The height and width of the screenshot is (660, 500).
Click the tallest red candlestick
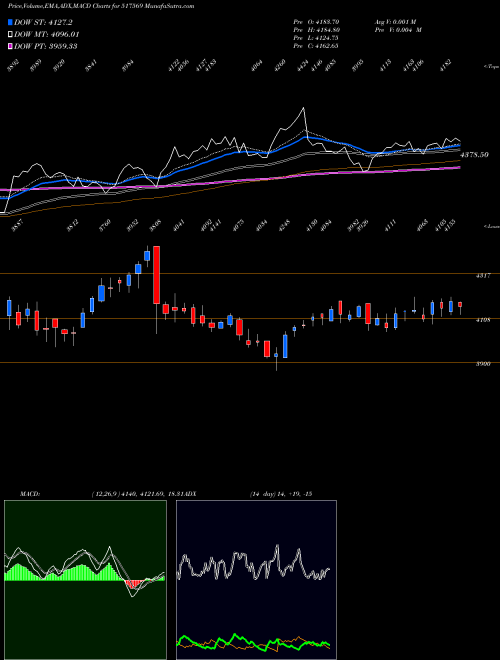(157, 275)
